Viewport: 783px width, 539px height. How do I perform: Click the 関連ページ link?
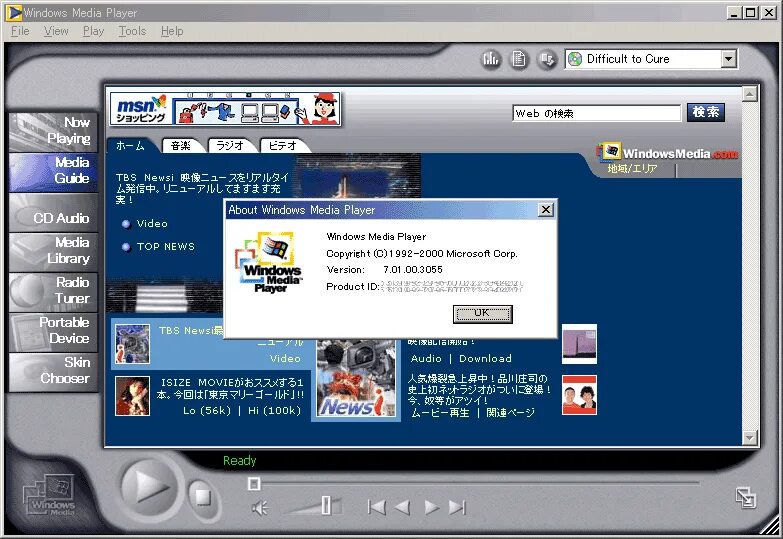coord(510,413)
